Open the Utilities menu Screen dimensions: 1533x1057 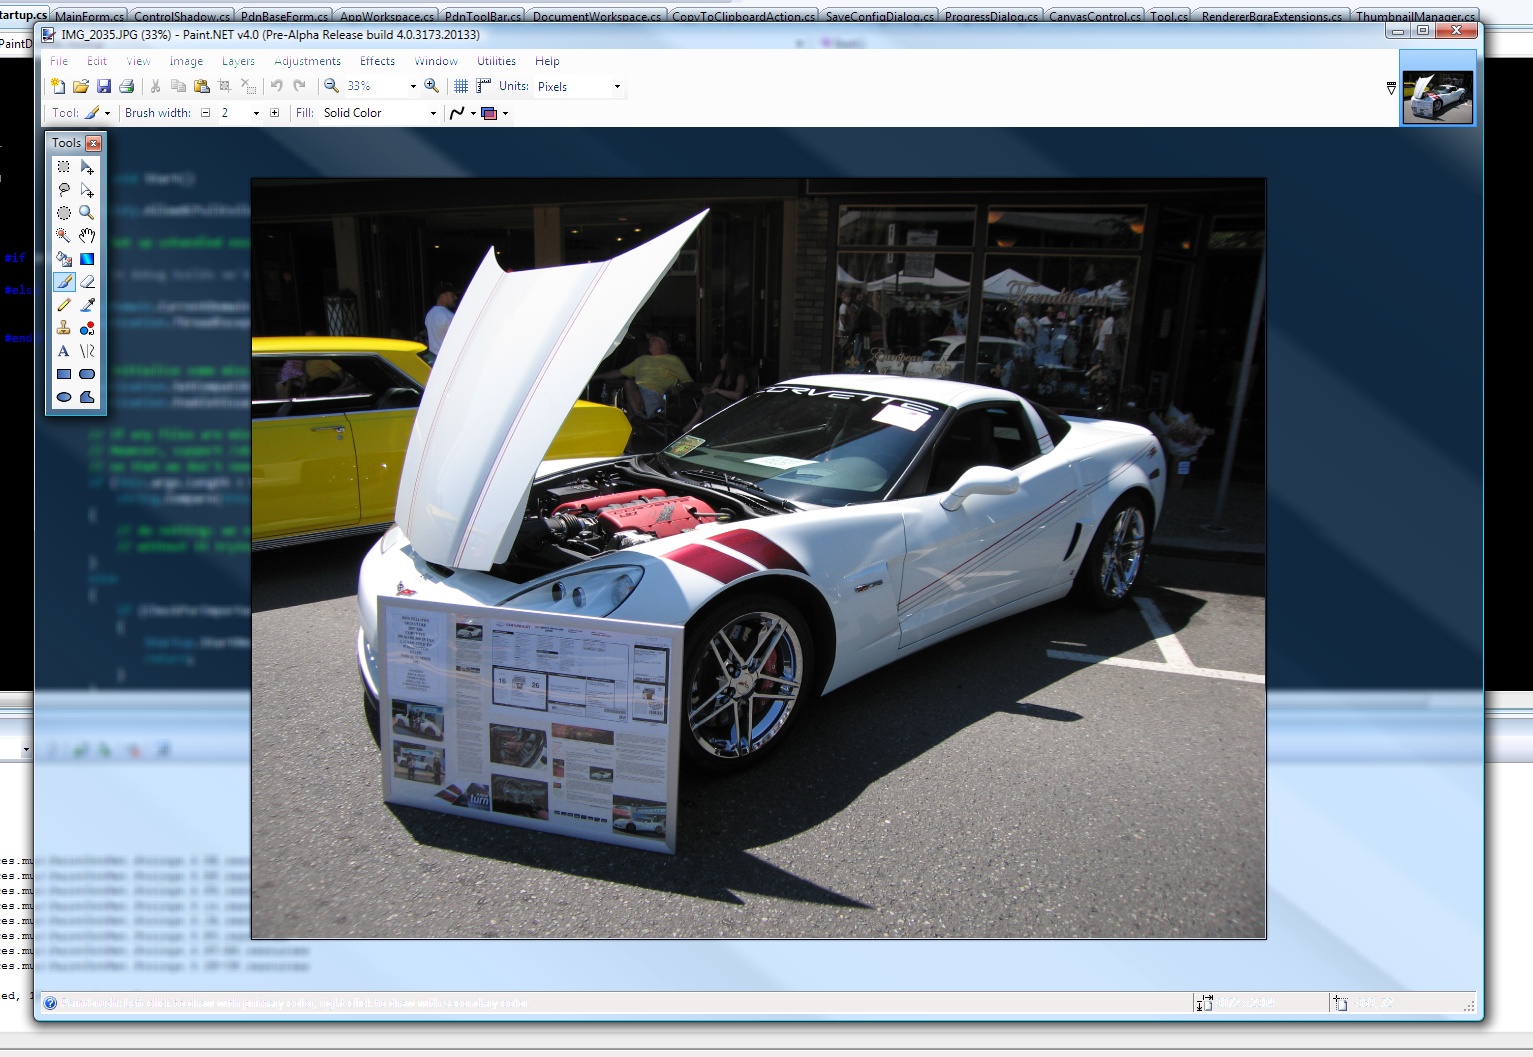[x=496, y=61]
